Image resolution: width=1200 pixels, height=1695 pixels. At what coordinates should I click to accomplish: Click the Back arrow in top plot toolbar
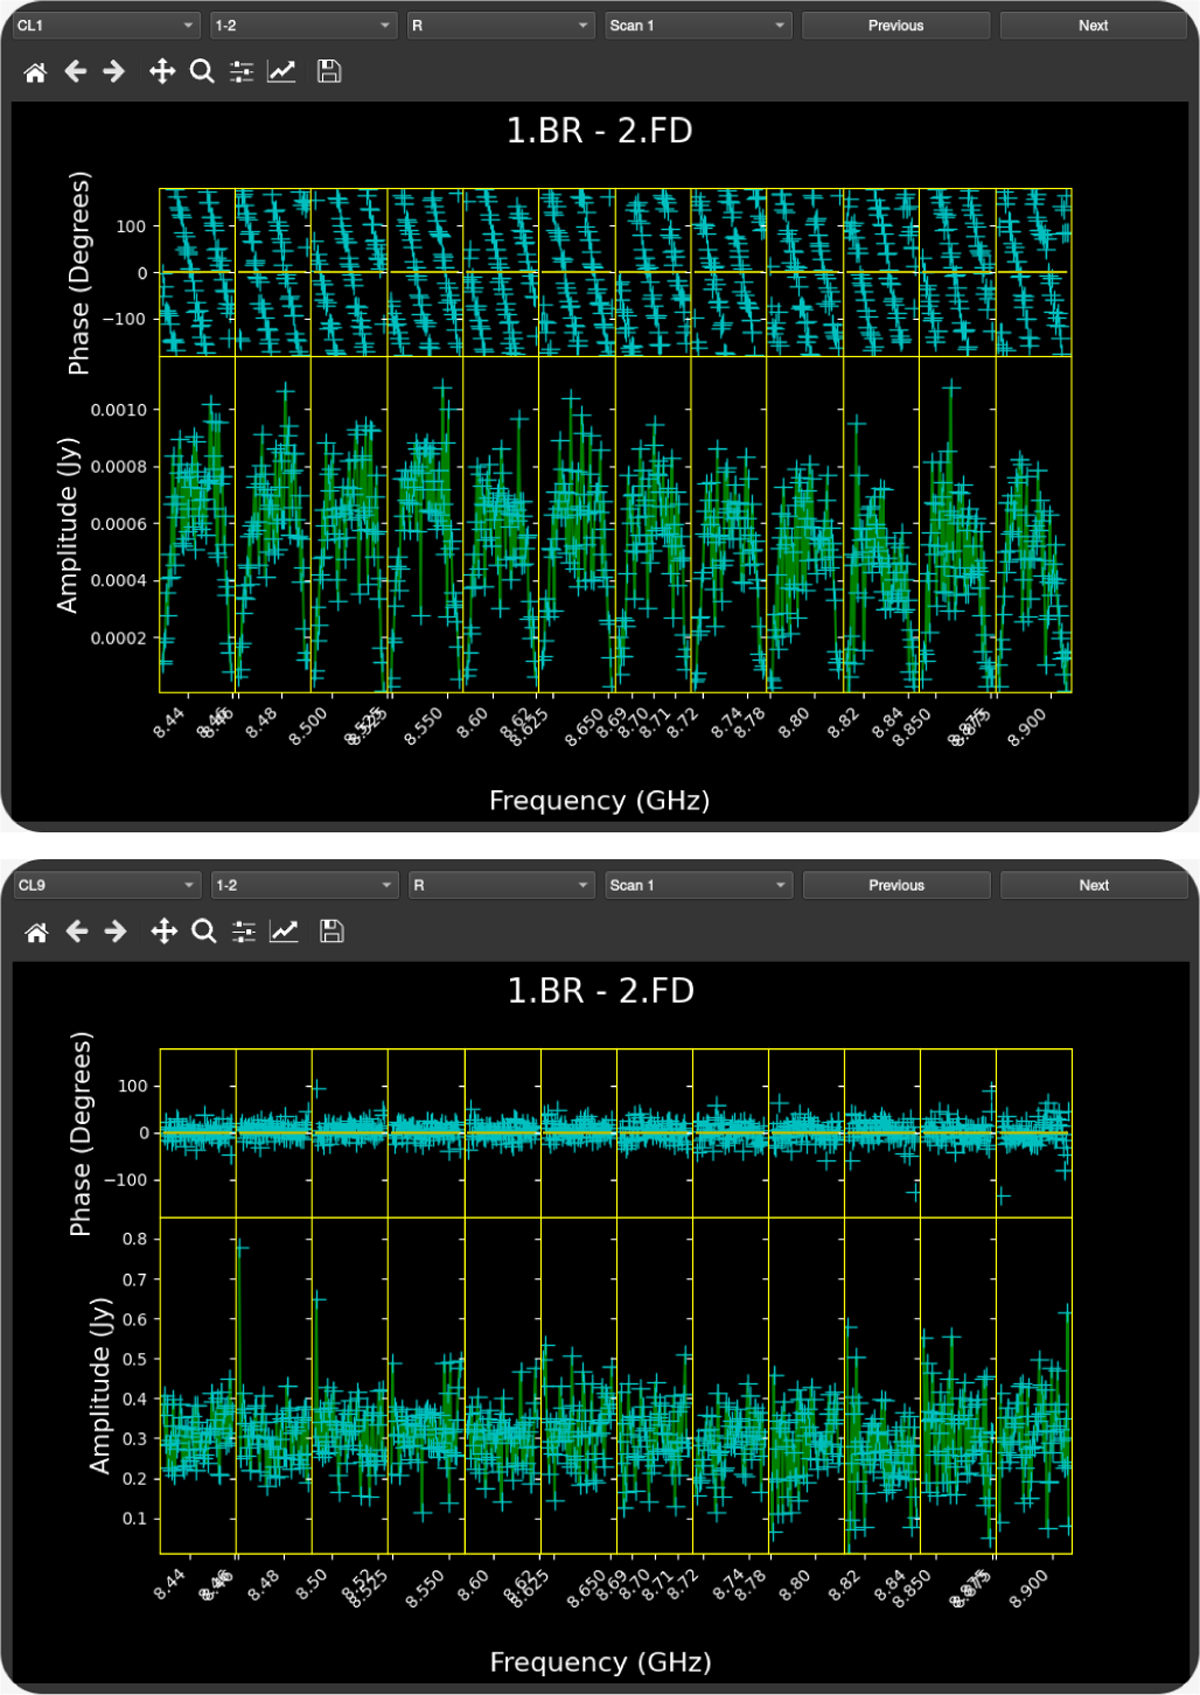(75, 72)
